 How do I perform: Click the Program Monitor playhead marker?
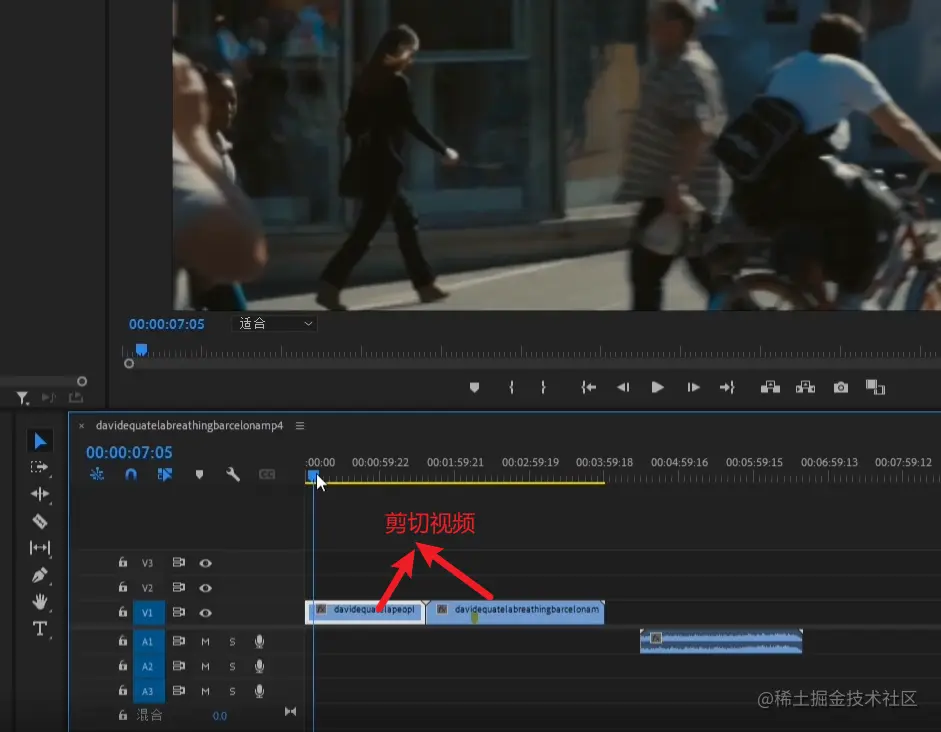point(142,350)
